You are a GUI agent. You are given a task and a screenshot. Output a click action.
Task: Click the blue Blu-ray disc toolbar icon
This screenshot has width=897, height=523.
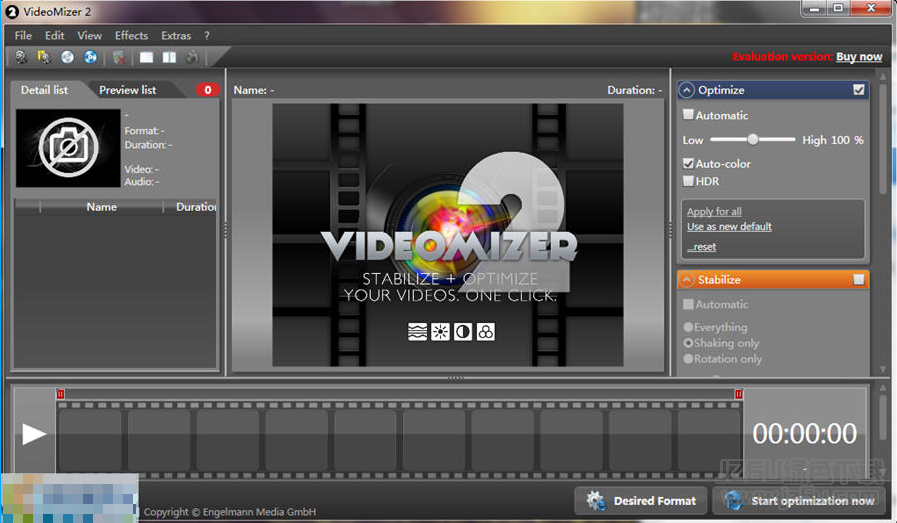(90, 57)
